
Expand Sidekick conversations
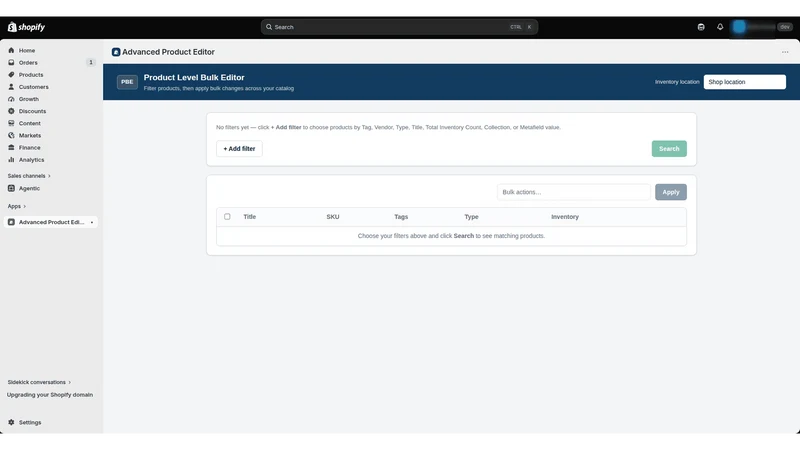click(x=39, y=382)
